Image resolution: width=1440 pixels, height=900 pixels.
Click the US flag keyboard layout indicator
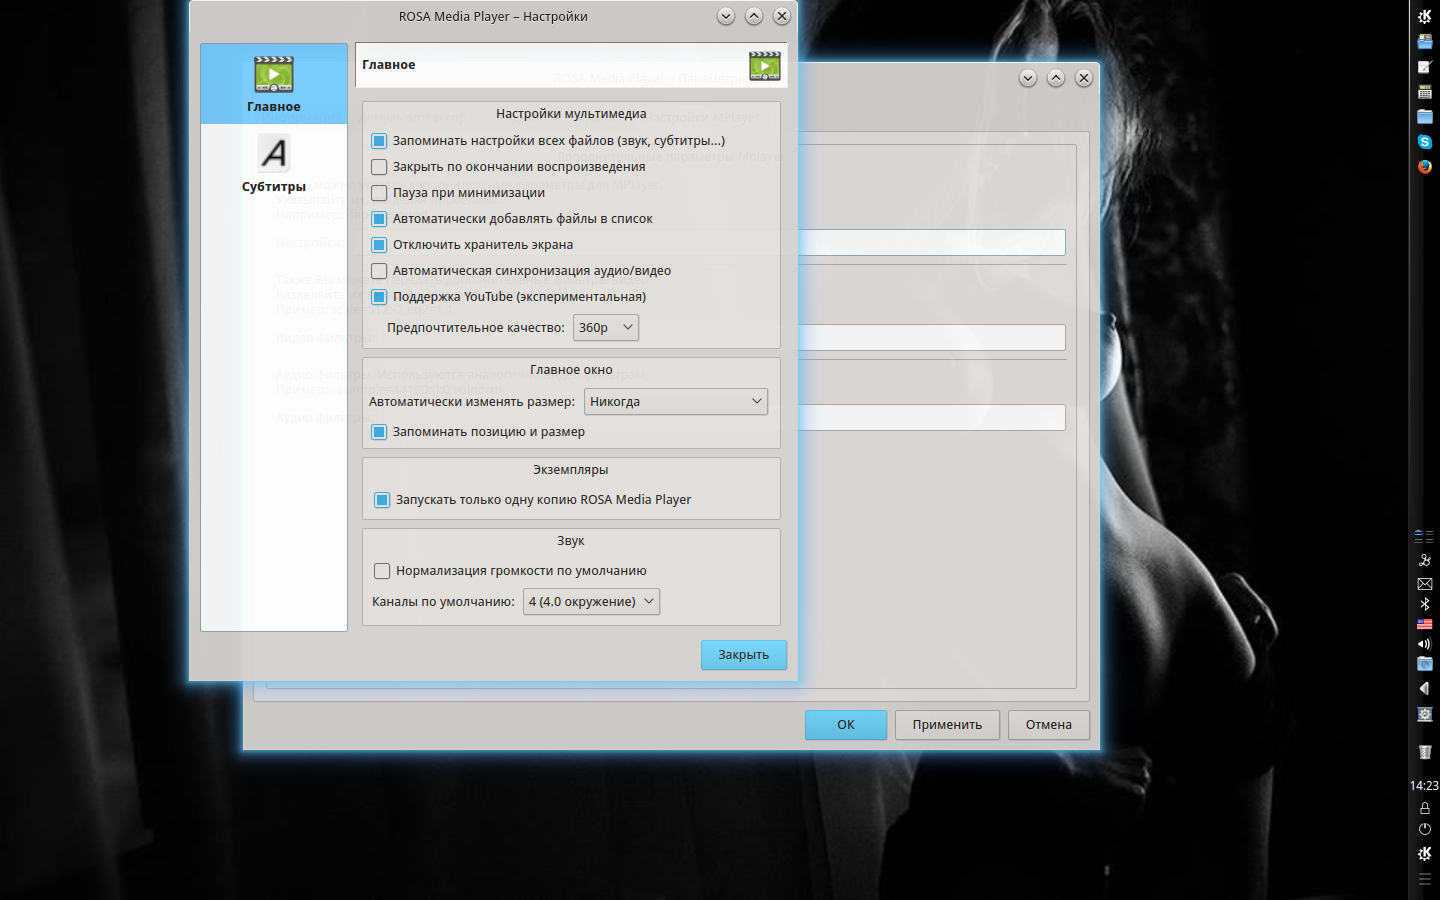(x=1425, y=624)
